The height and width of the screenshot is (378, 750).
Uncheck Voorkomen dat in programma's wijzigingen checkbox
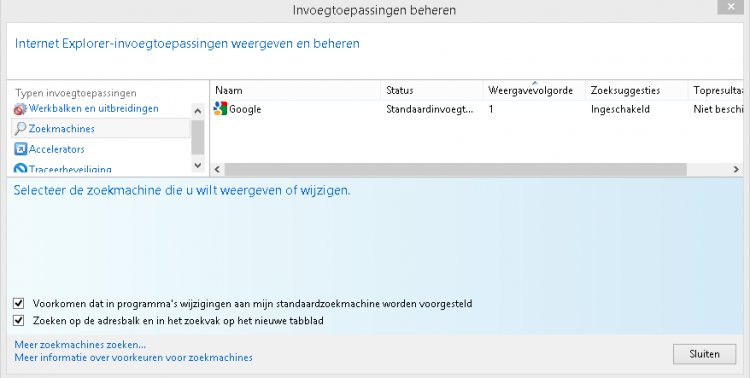19,303
